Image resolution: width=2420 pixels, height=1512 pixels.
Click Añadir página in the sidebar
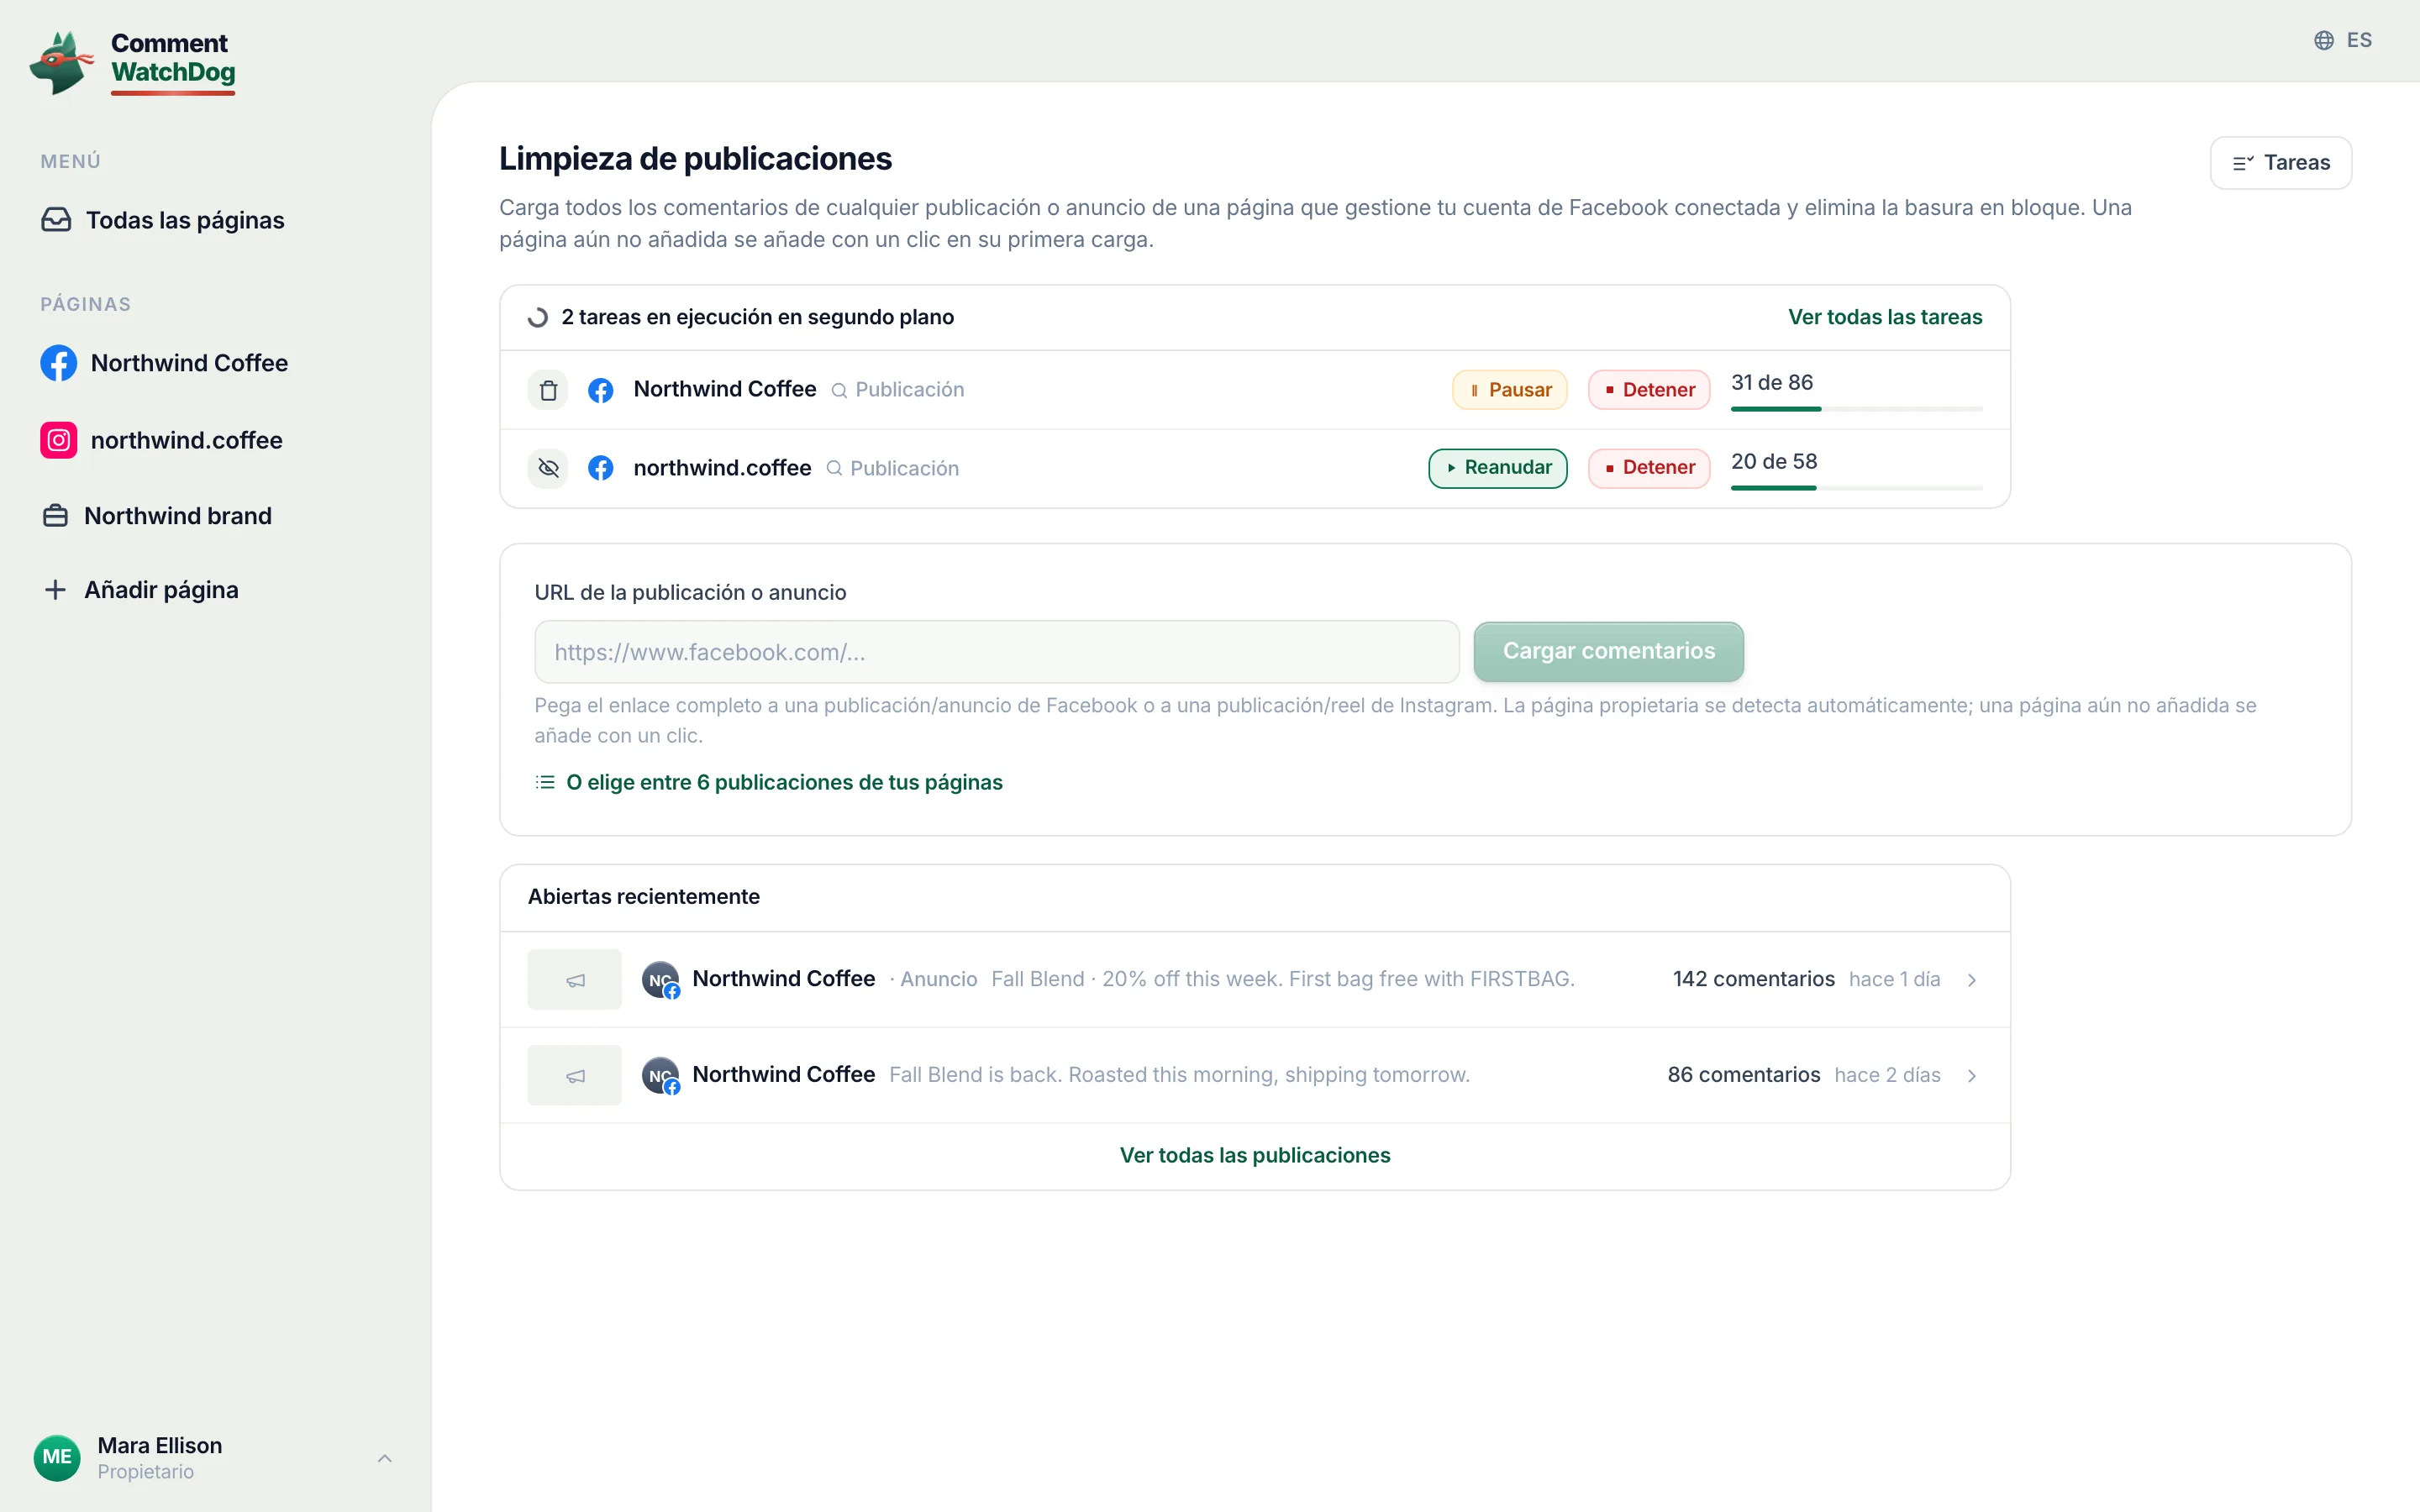pos(141,590)
